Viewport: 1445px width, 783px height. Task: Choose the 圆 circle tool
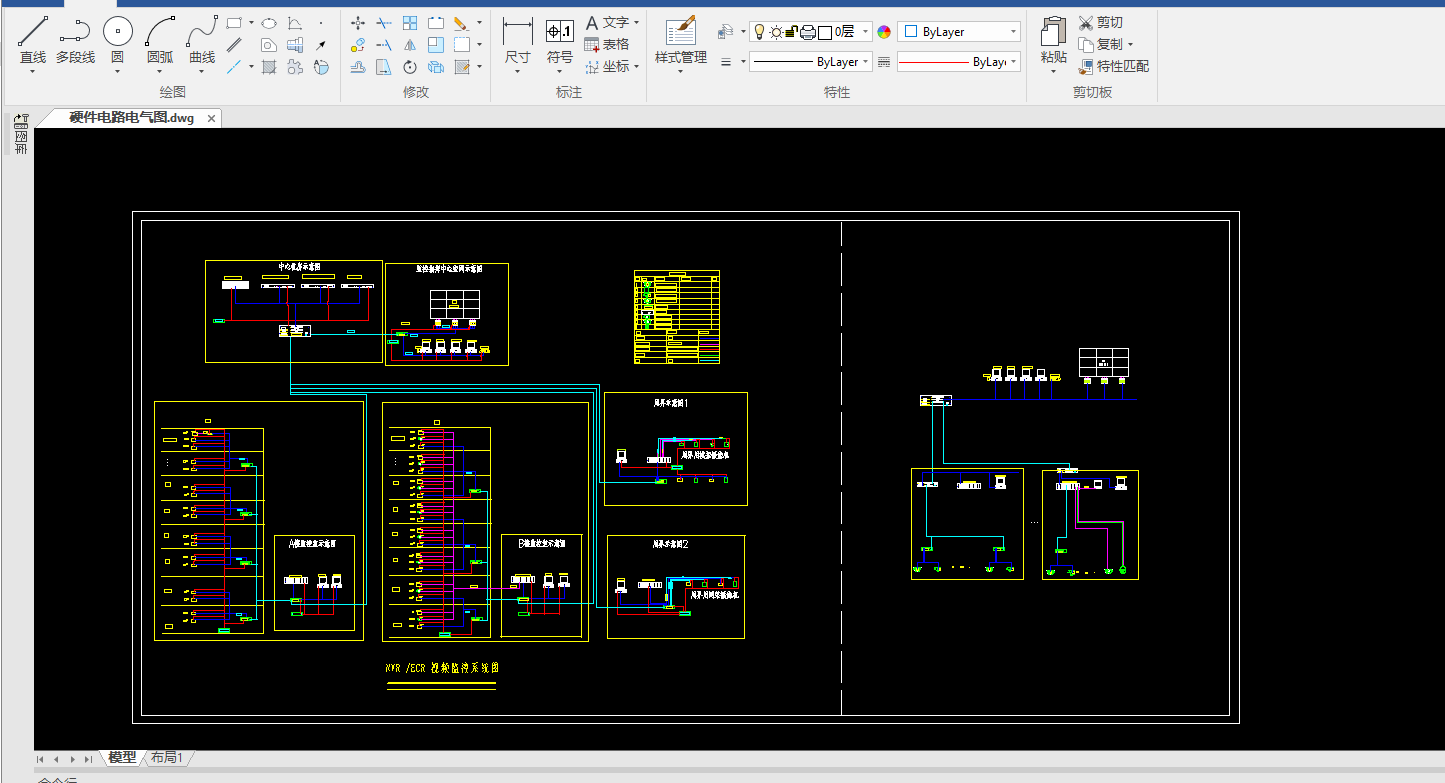pyautogui.click(x=117, y=41)
